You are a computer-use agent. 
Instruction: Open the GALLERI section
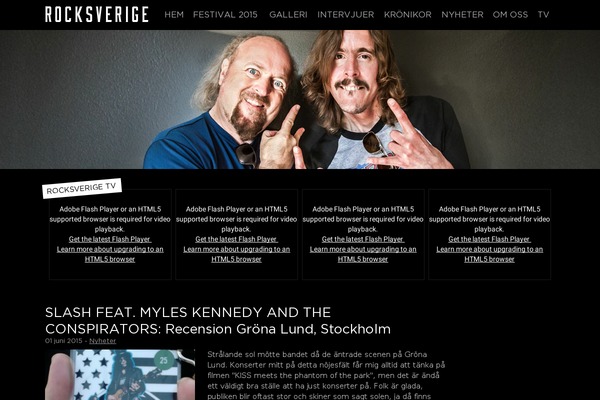coord(288,15)
